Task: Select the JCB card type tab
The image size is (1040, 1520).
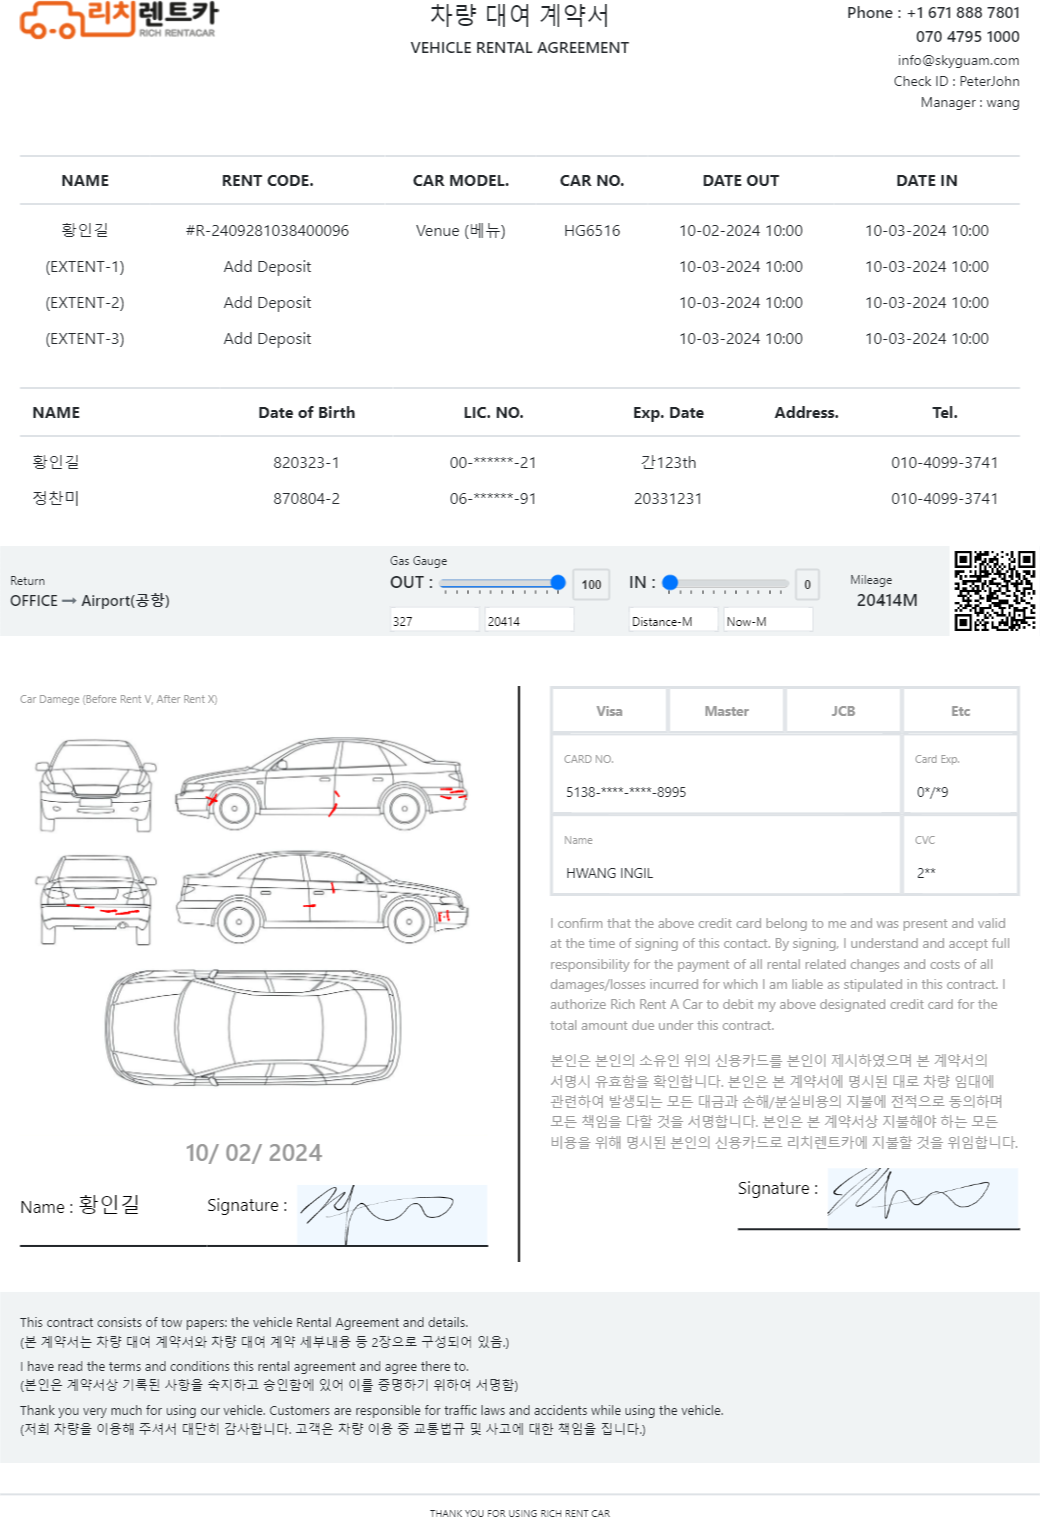Action: pyautogui.click(x=843, y=711)
